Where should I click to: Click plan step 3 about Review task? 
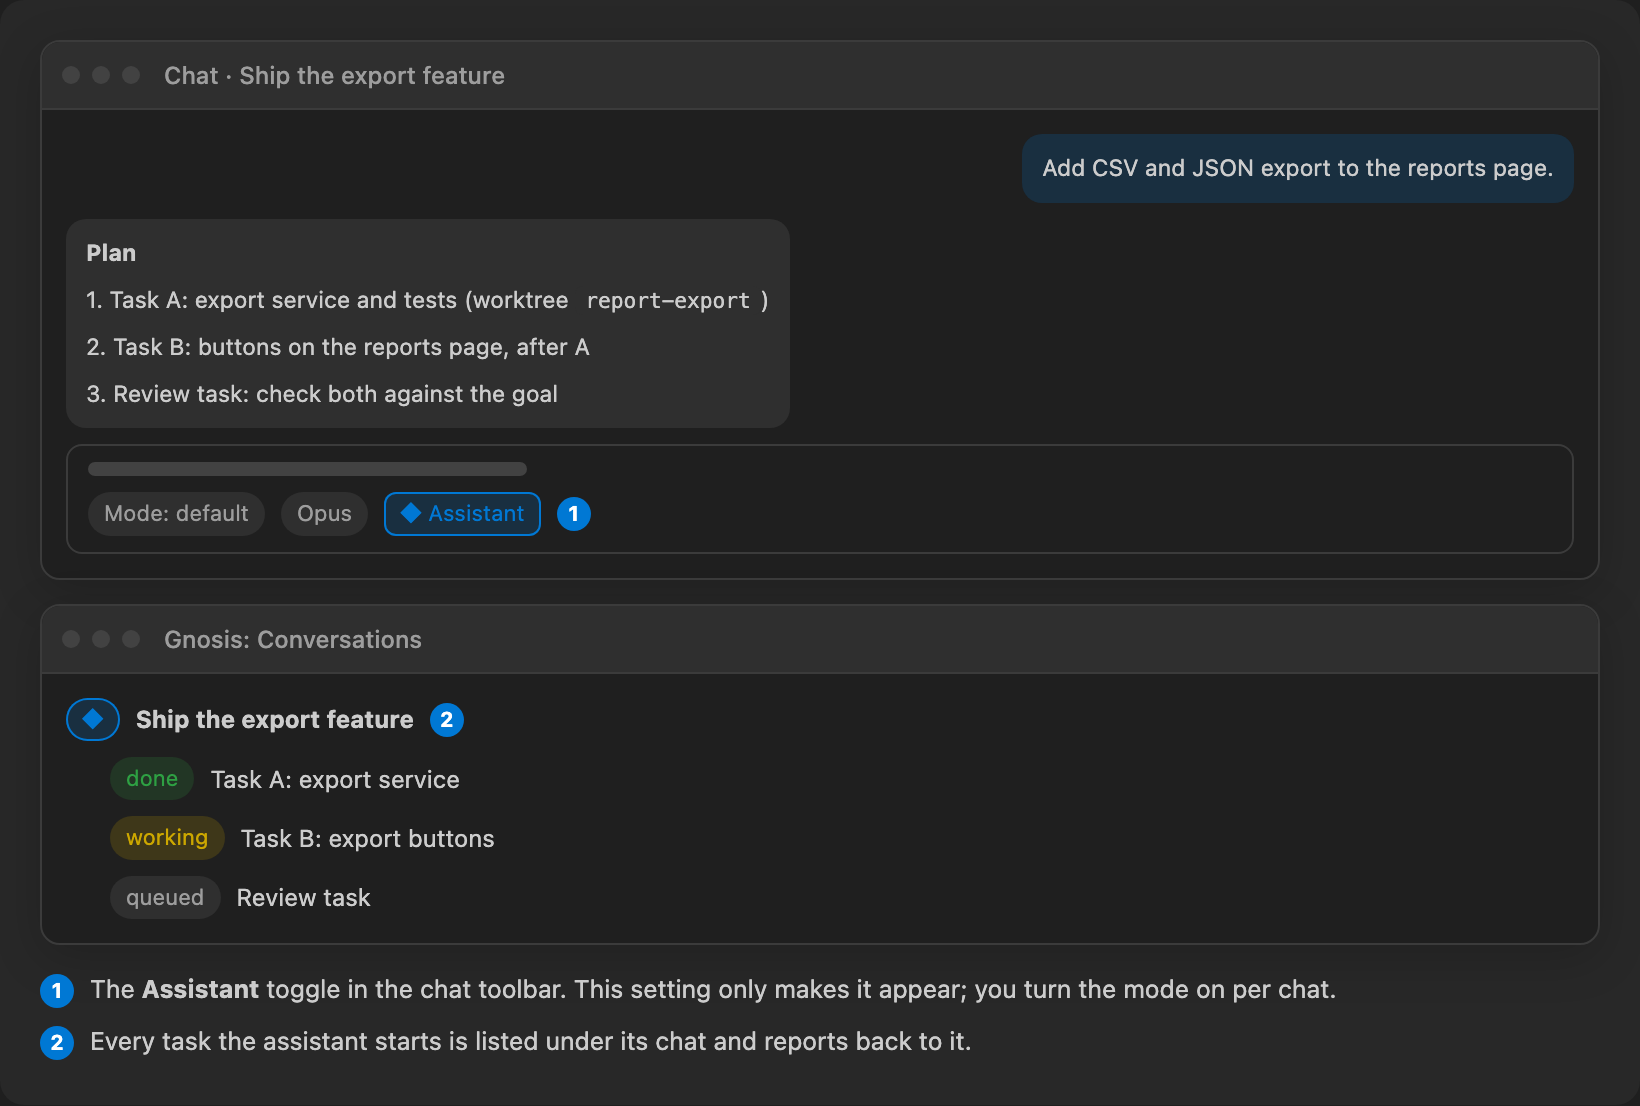[x=322, y=394]
